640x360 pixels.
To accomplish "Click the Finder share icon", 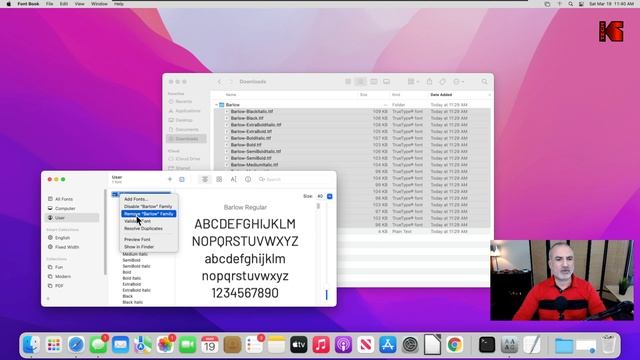I will pos(429,82).
